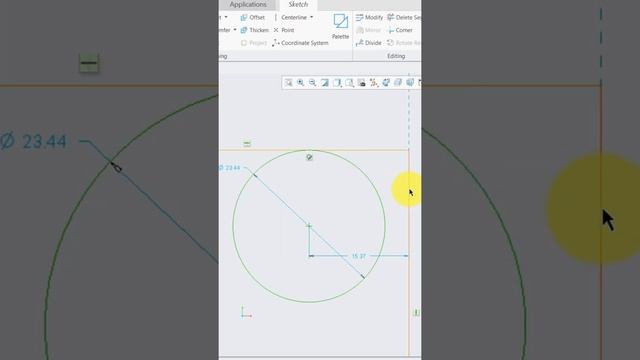Switch to the Applications ribbon tab
Screen dimensions: 640x360
click(x=248, y=4)
